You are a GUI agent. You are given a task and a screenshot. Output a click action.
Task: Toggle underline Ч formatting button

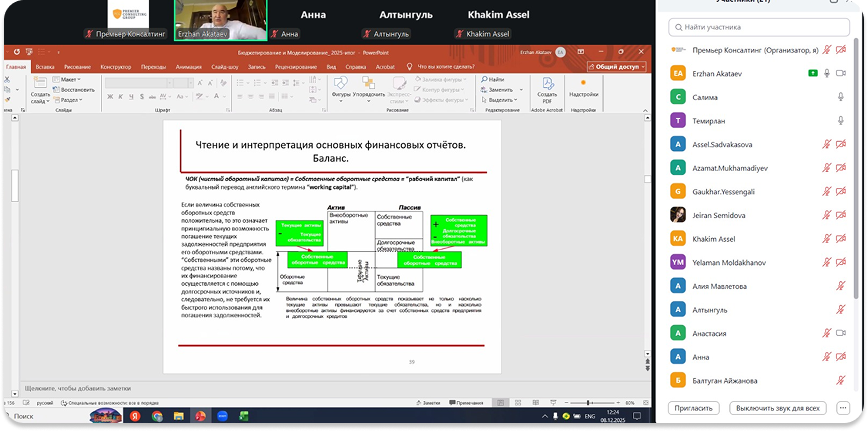132,96
